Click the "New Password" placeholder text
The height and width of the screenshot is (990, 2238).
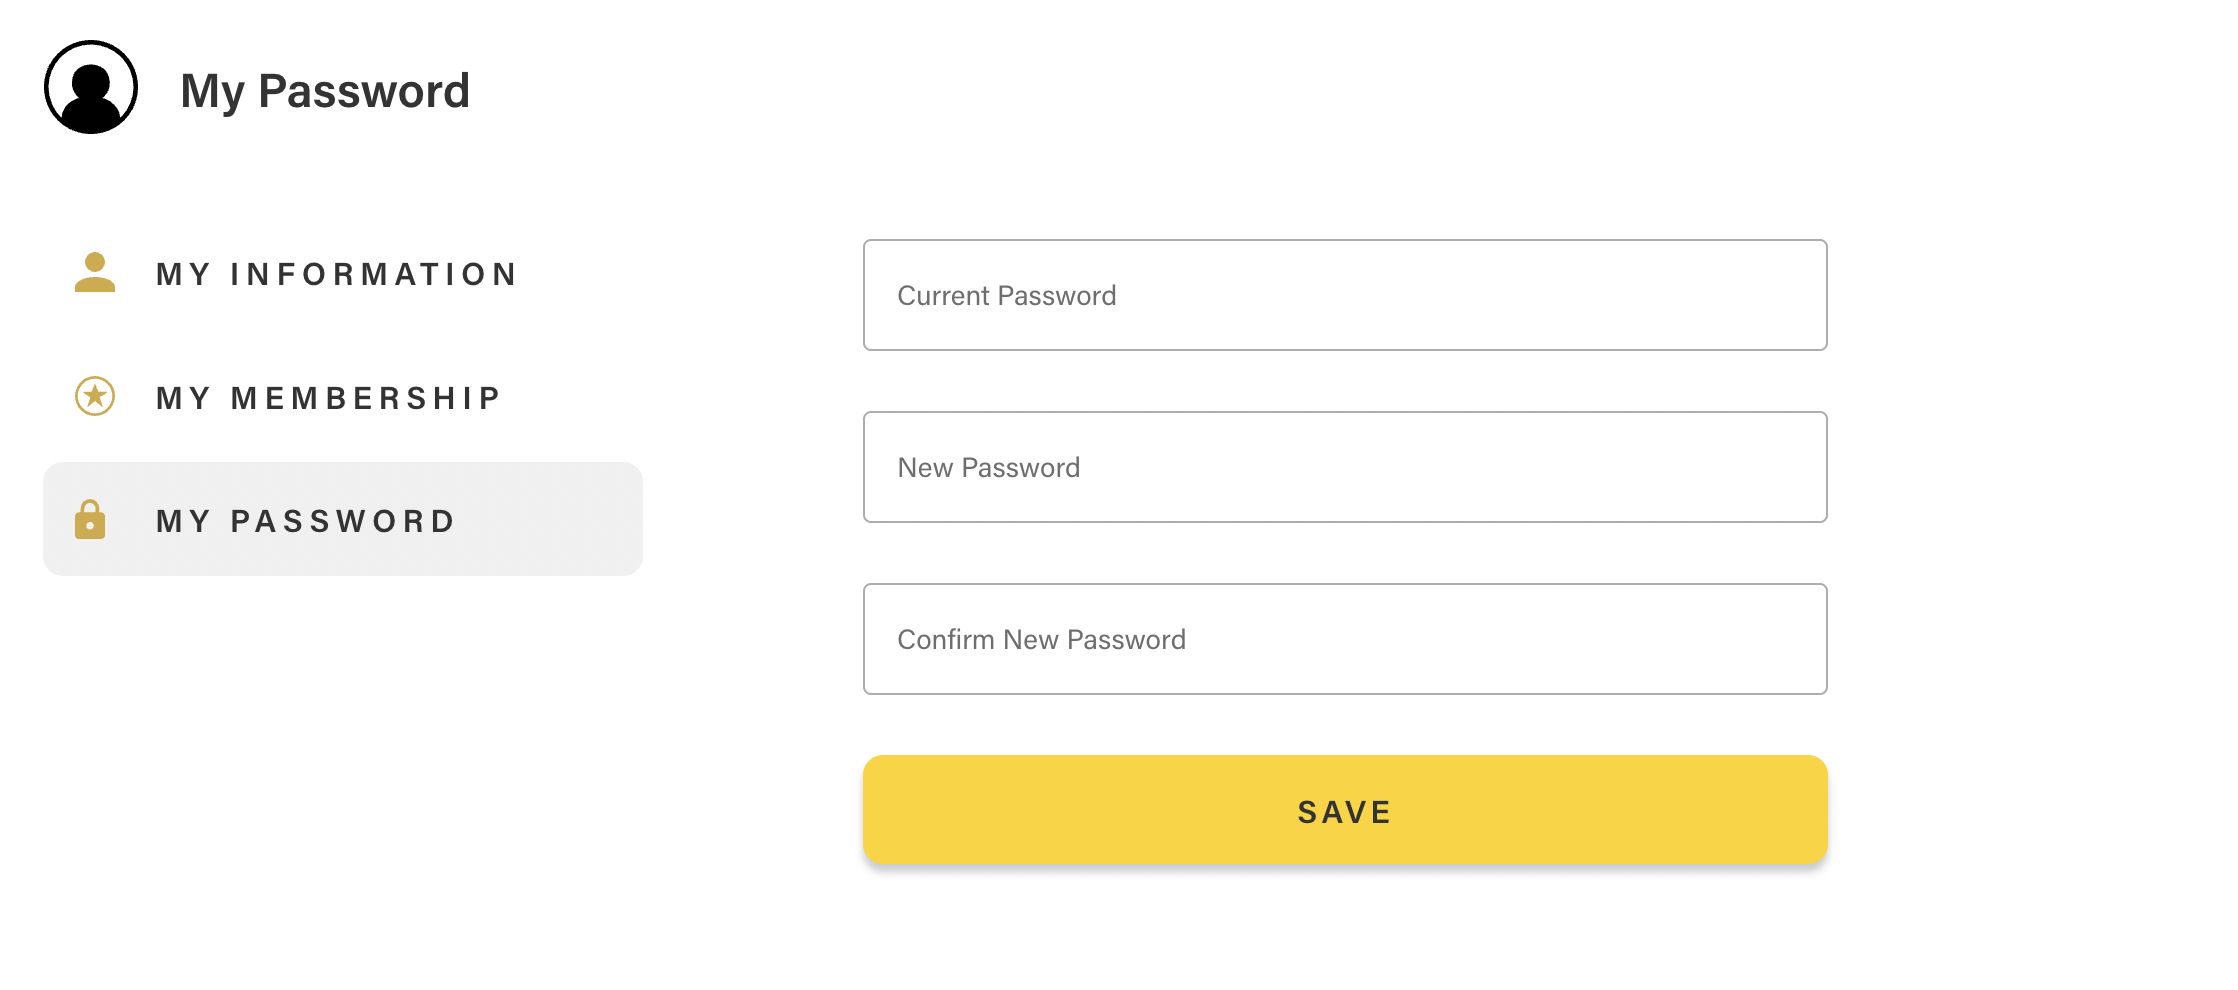989,468
